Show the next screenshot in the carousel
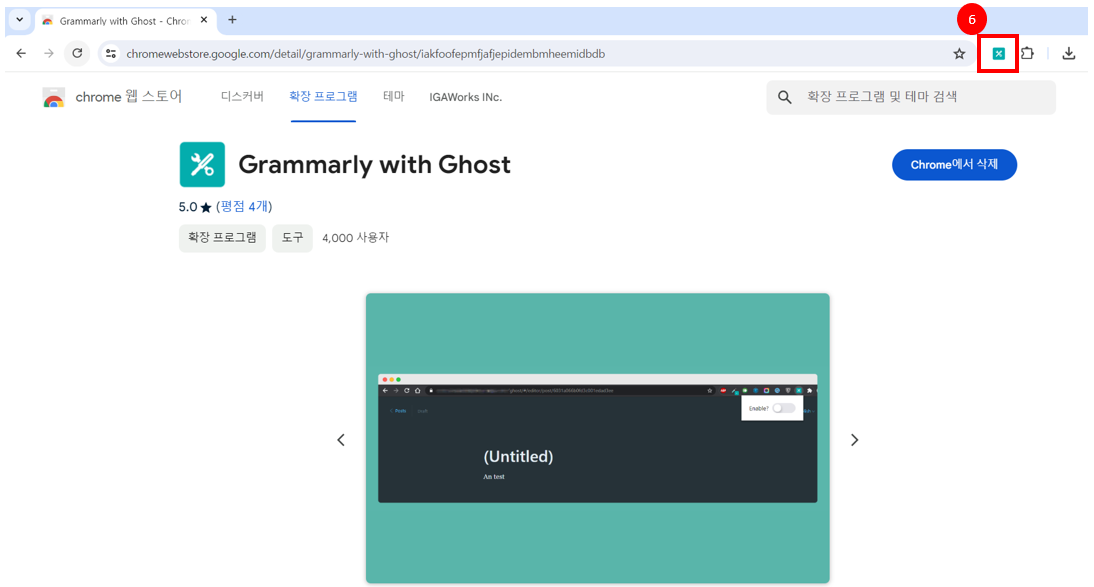 click(854, 440)
